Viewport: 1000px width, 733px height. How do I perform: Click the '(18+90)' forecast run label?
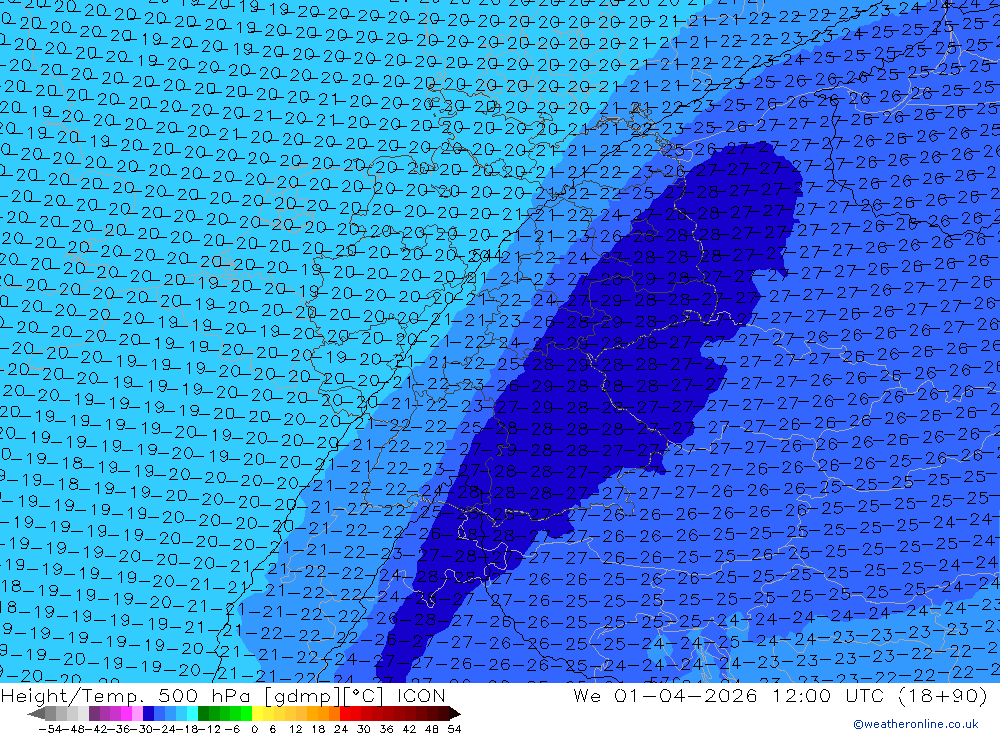(943, 695)
